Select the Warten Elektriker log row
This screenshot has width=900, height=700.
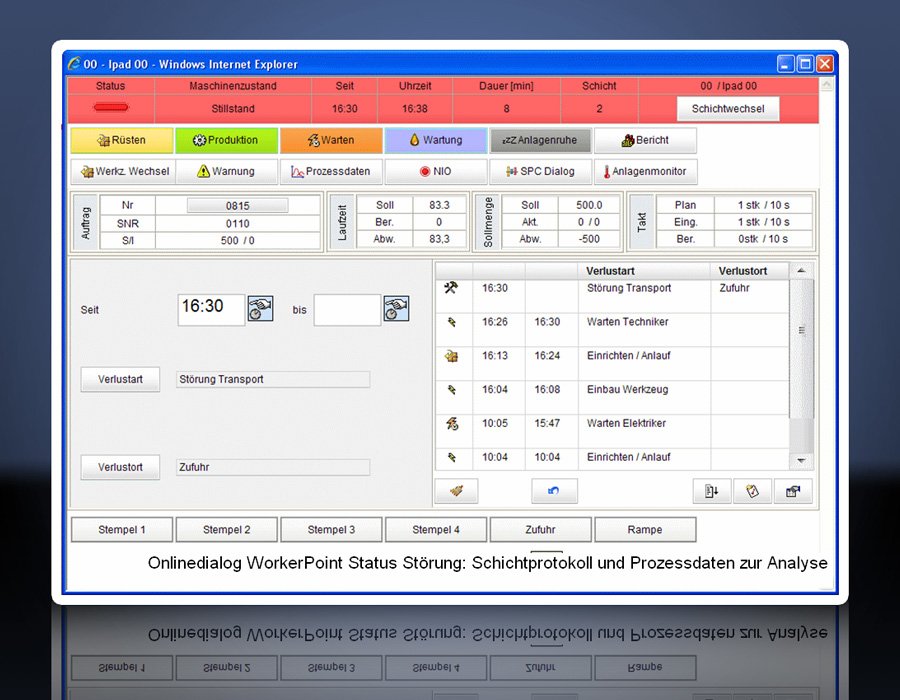(612, 431)
